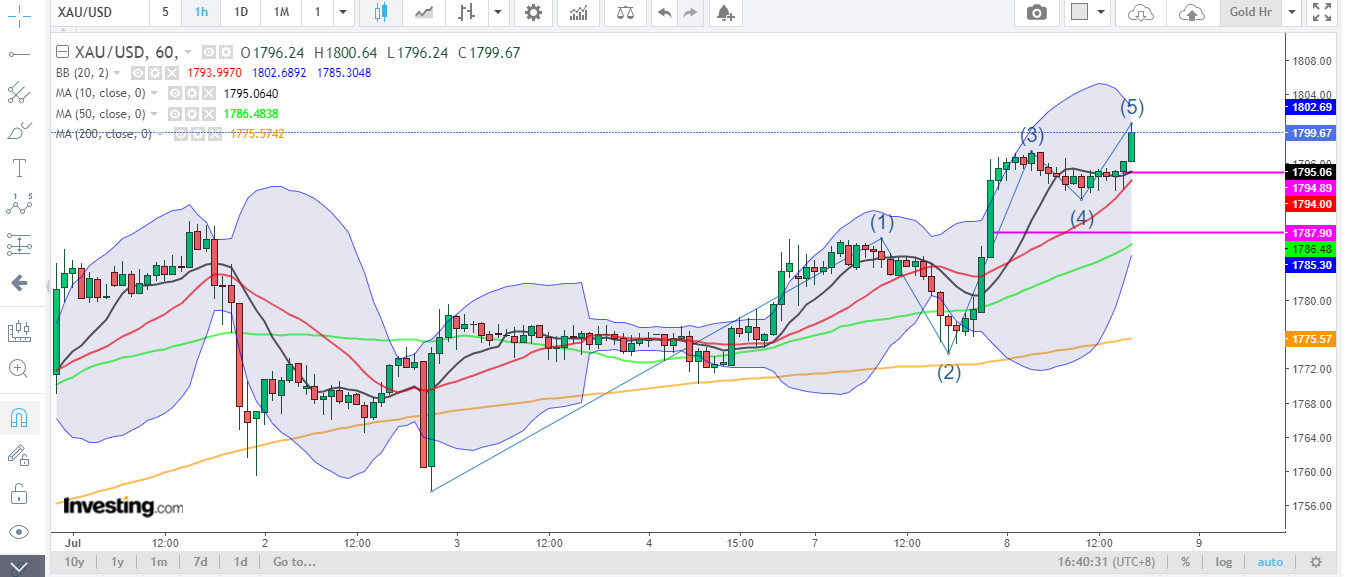Click the compare symbols scales icon

point(626,13)
